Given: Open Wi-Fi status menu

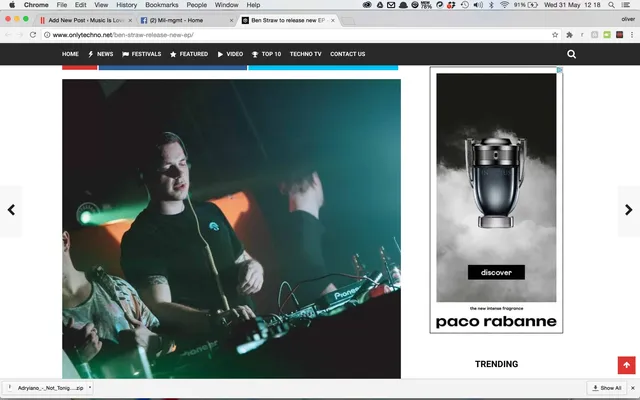Looking at the screenshot, I should (504, 5).
